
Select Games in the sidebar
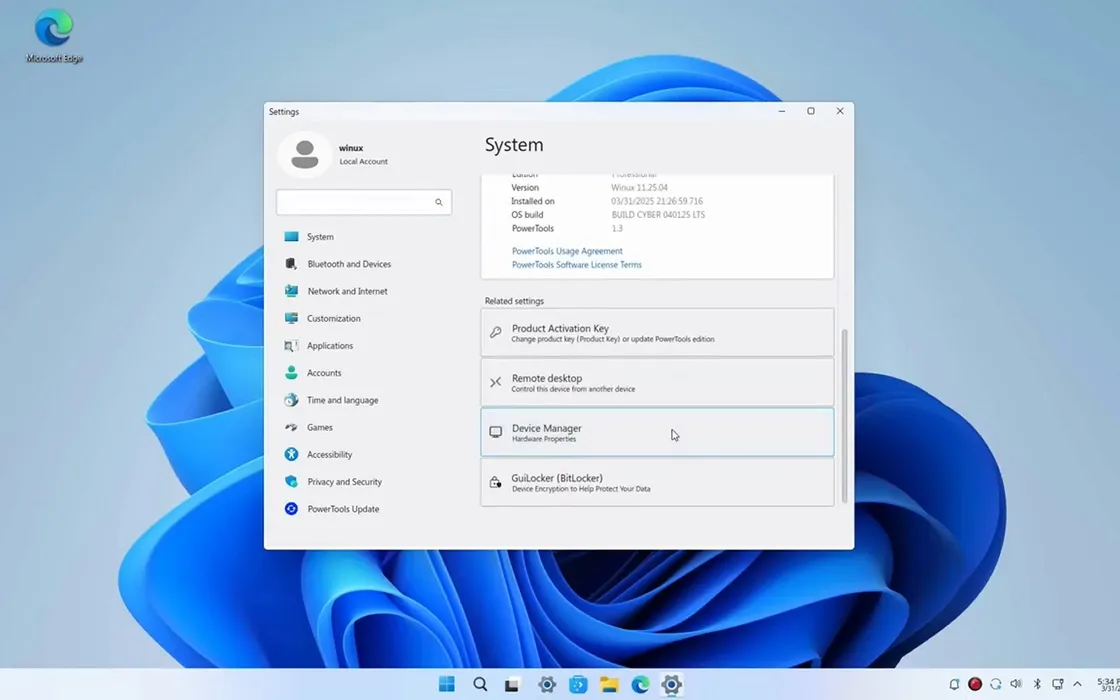(x=319, y=427)
